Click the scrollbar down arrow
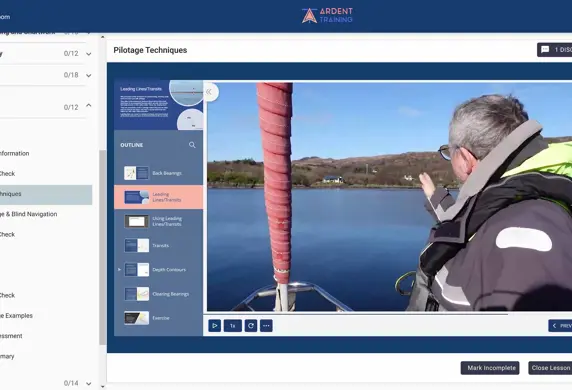572x390 pixels. 103,386
